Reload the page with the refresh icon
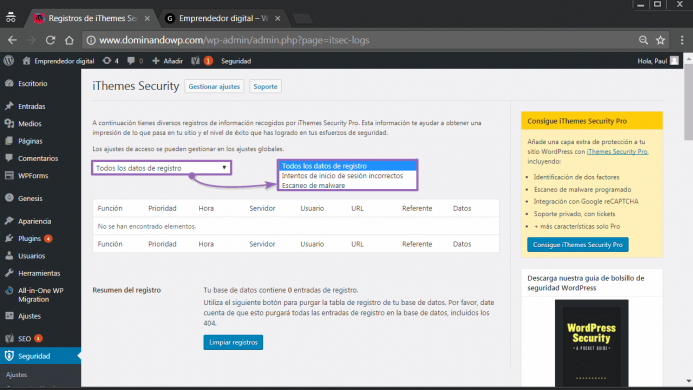The height and width of the screenshot is (390, 693). point(50,40)
